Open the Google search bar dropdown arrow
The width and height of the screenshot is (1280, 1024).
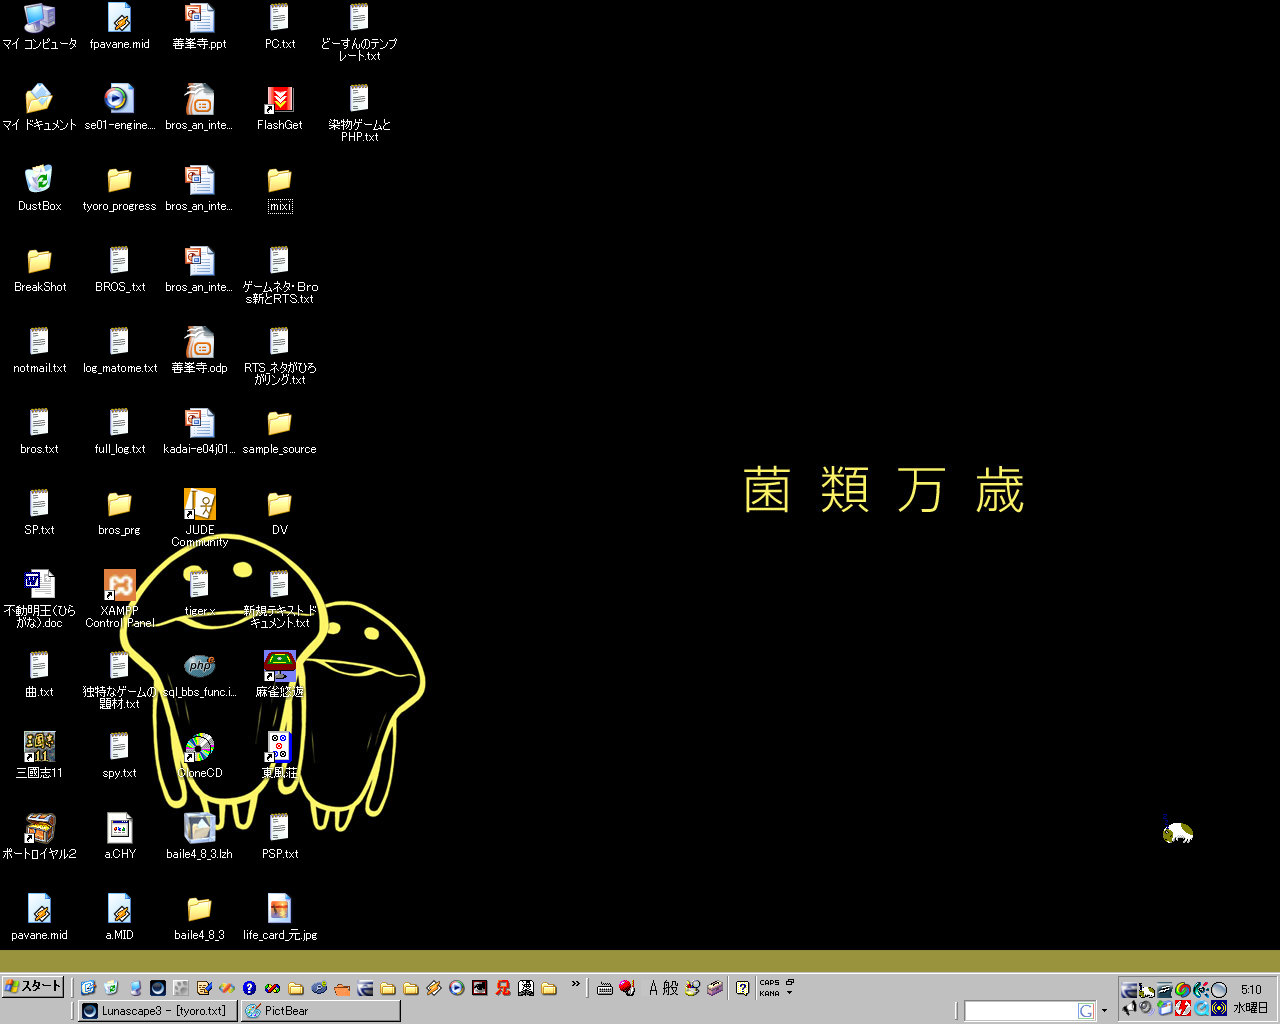(x=1104, y=1011)
